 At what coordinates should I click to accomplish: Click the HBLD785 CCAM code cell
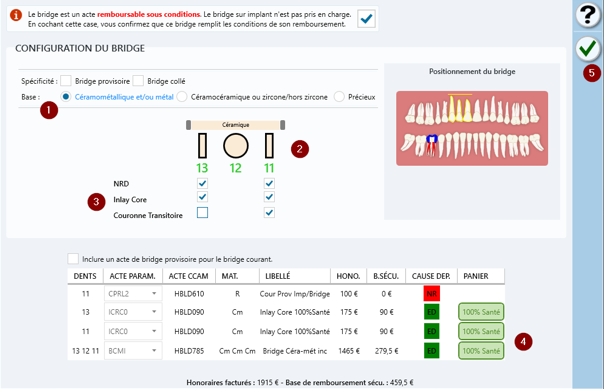[189, 351]
